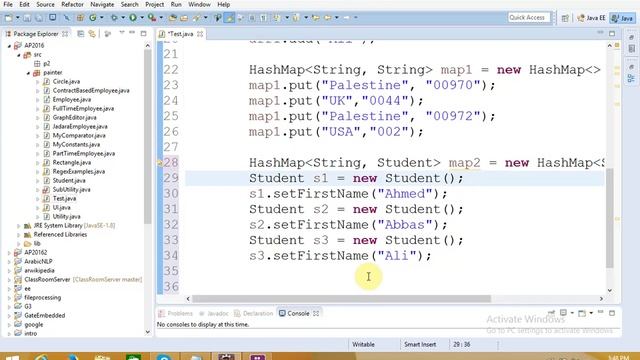640x360 pixels.
Task: Open the Refactor menu
Action: click(x=72, y=4)
